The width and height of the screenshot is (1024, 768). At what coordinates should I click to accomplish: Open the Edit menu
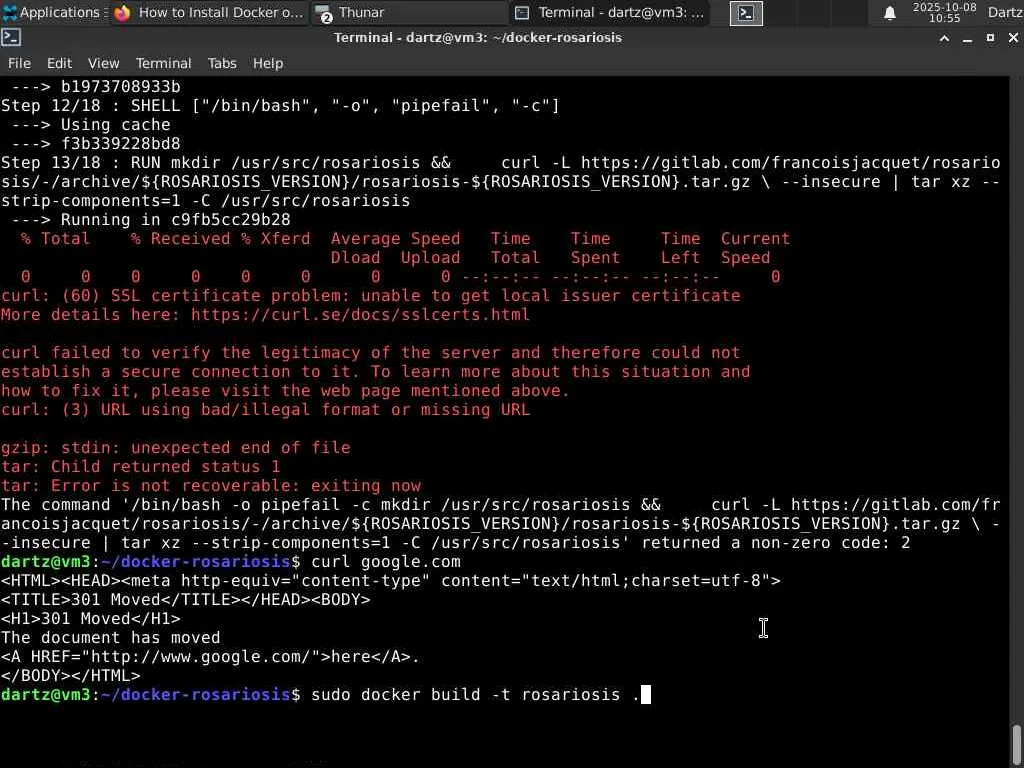coord(59,63)
